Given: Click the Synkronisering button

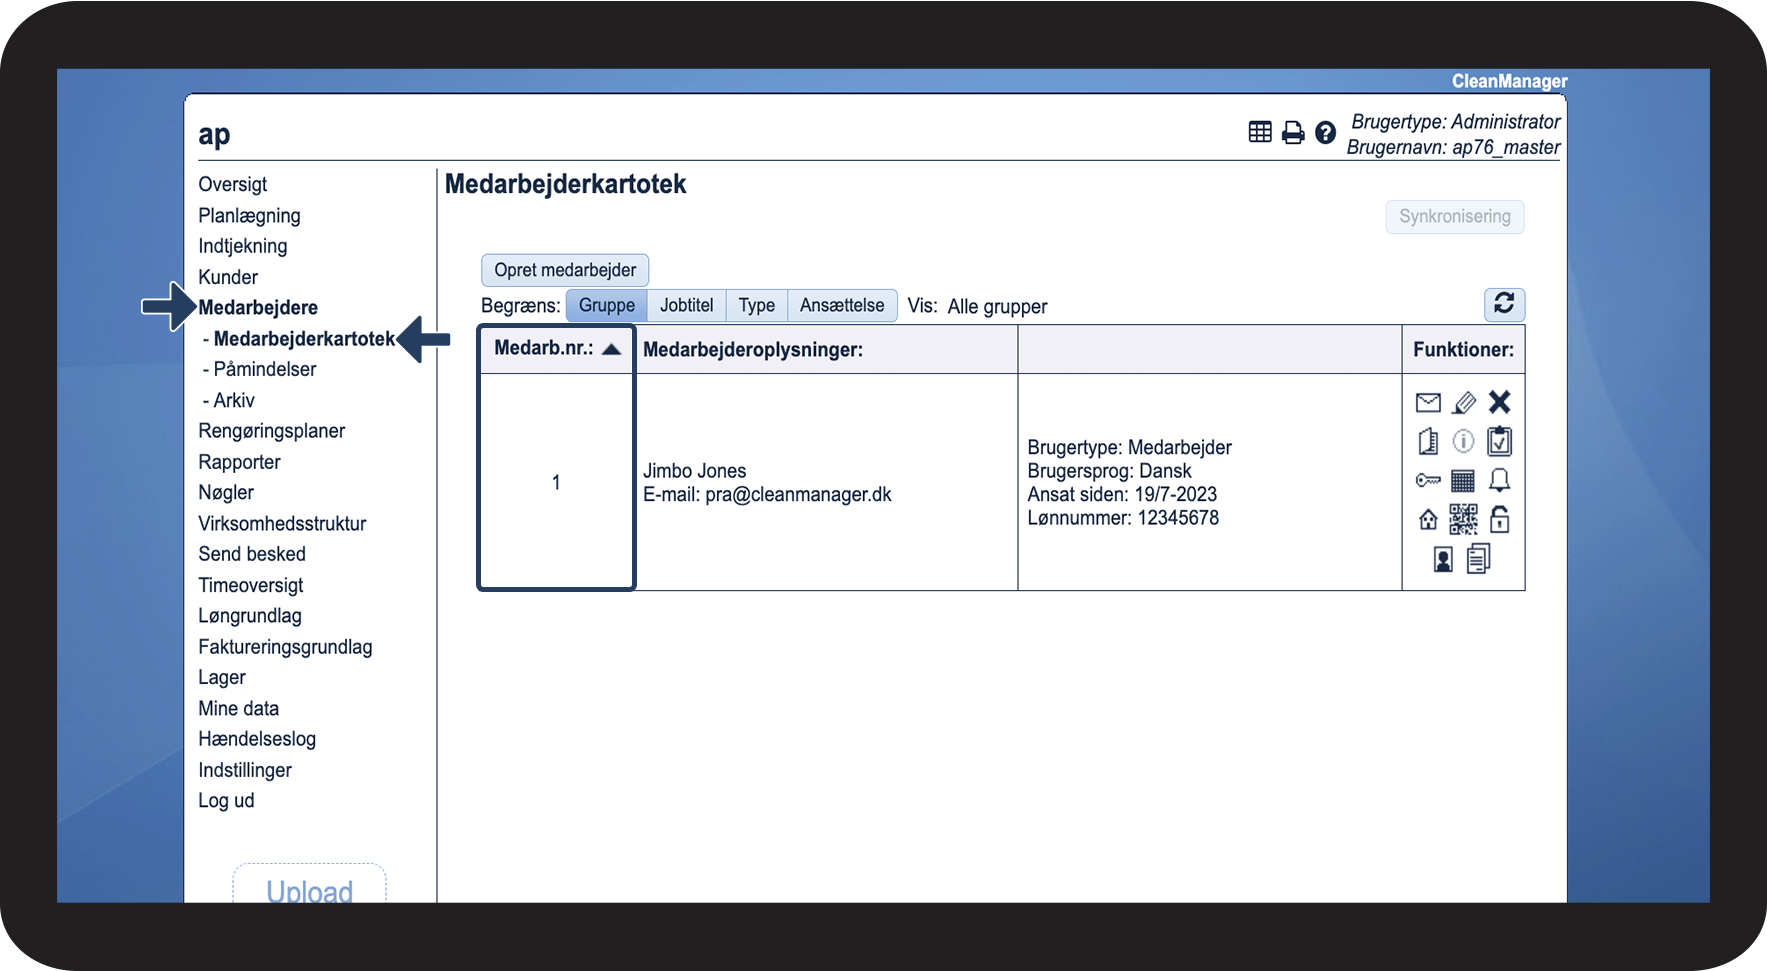Looking at the screenshot, I should 1455,216.
